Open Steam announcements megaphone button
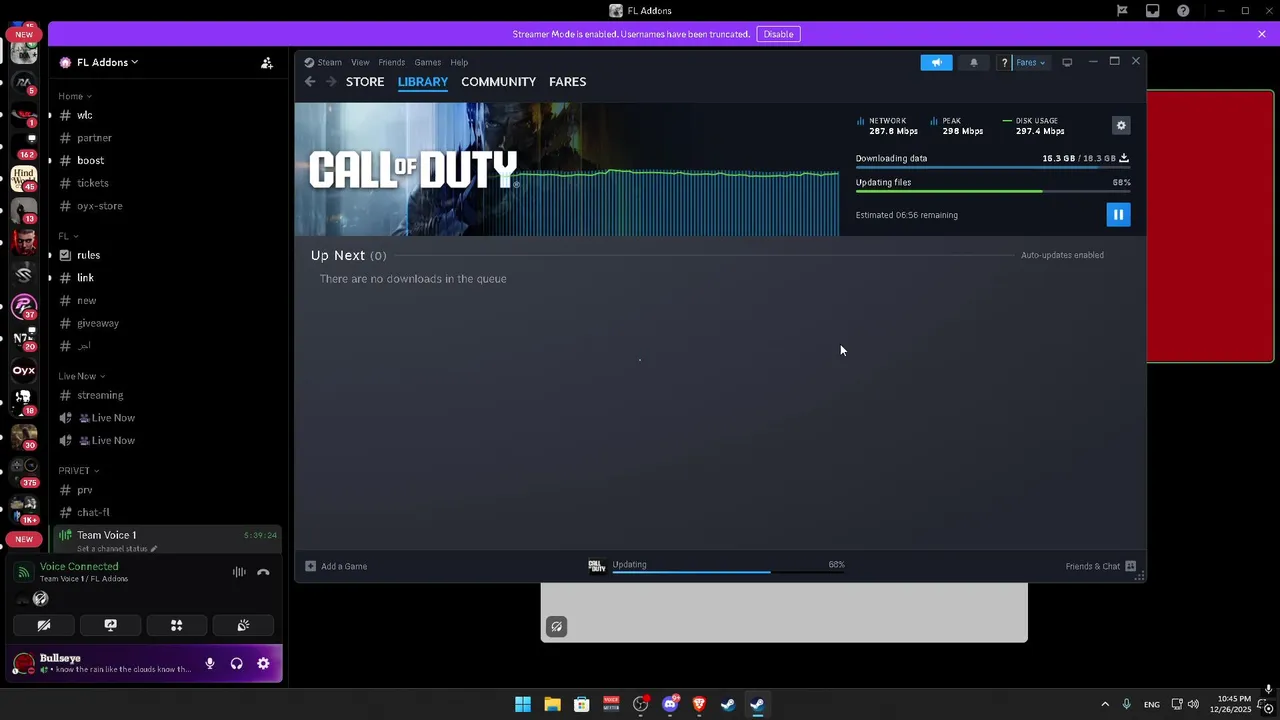 (x=936, y=62)
